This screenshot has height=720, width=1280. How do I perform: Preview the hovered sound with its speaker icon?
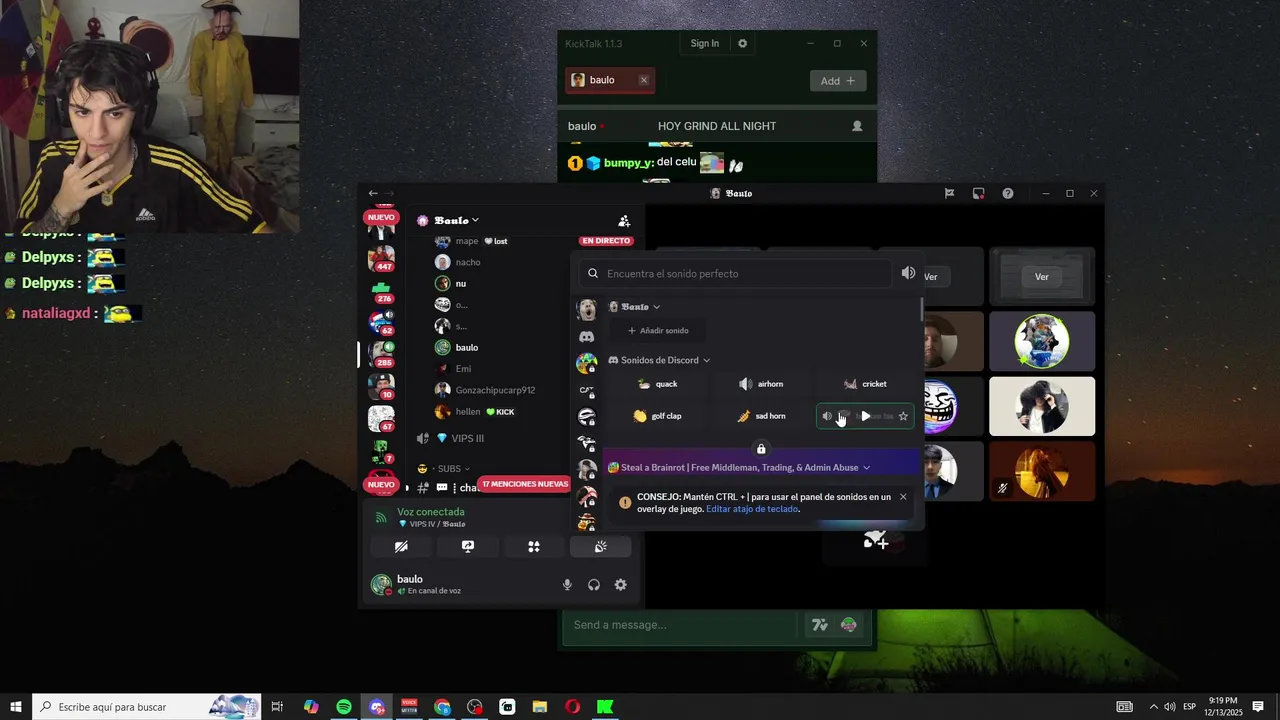coord(827,416)
